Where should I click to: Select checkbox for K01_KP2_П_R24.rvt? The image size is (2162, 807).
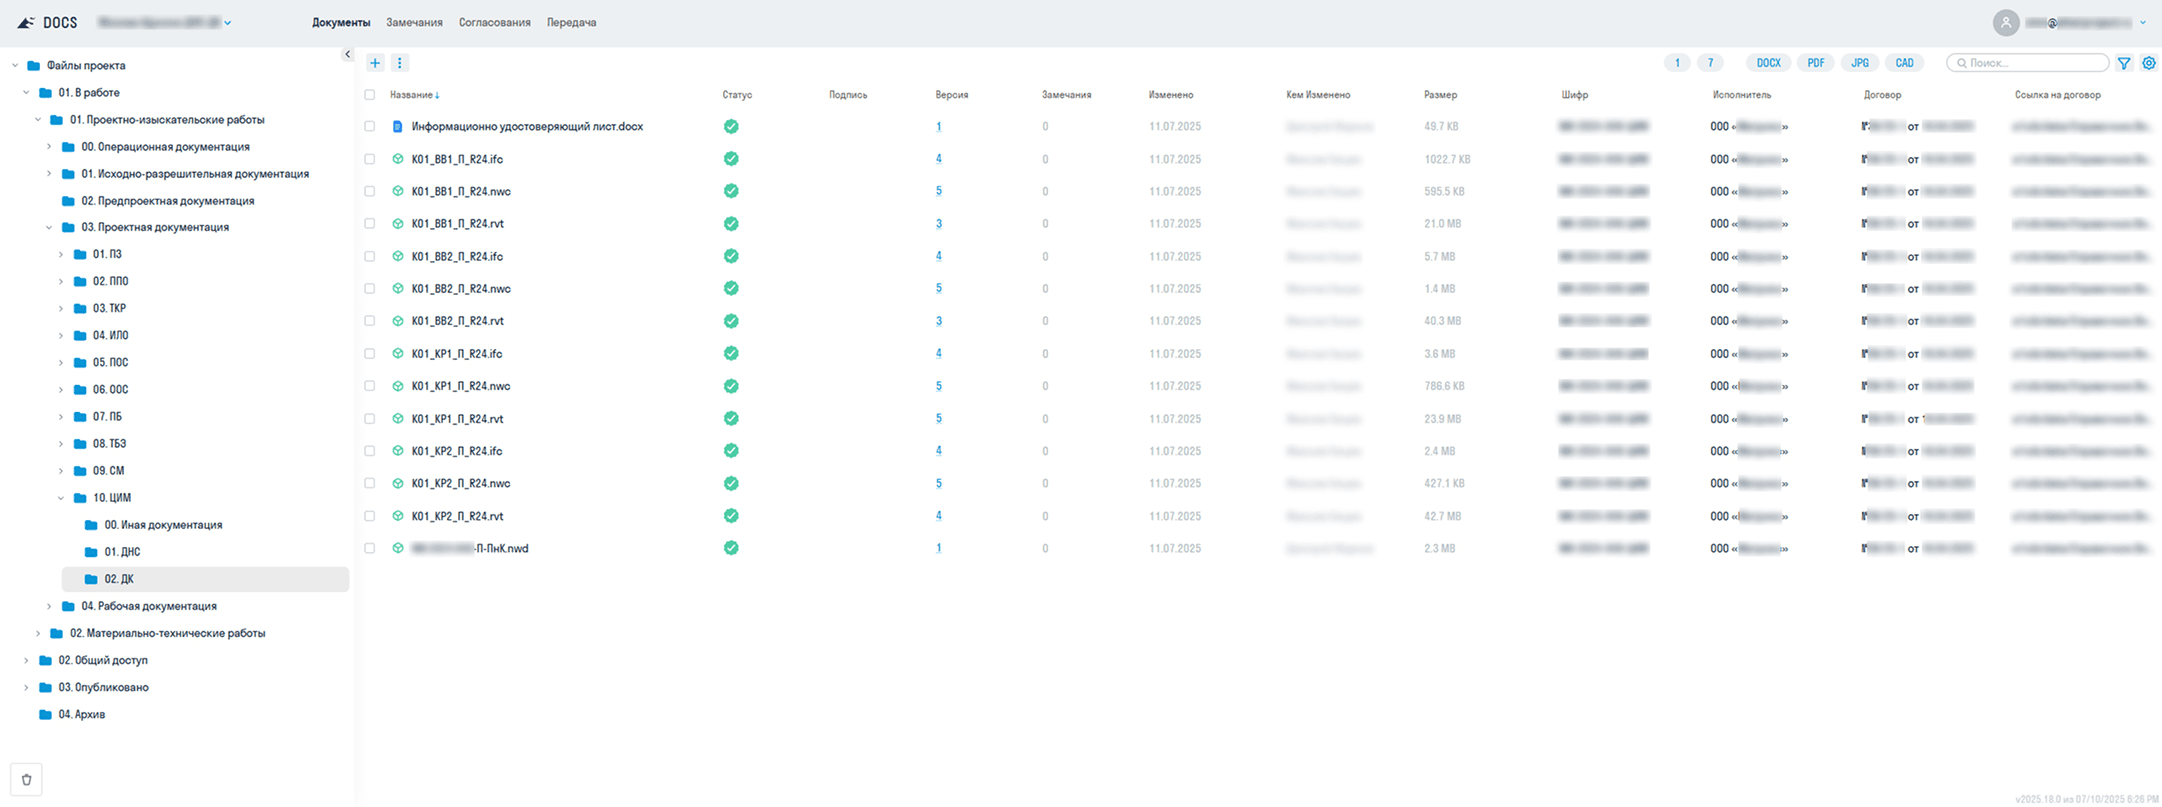pyautogui.click(x=370, y=516)
